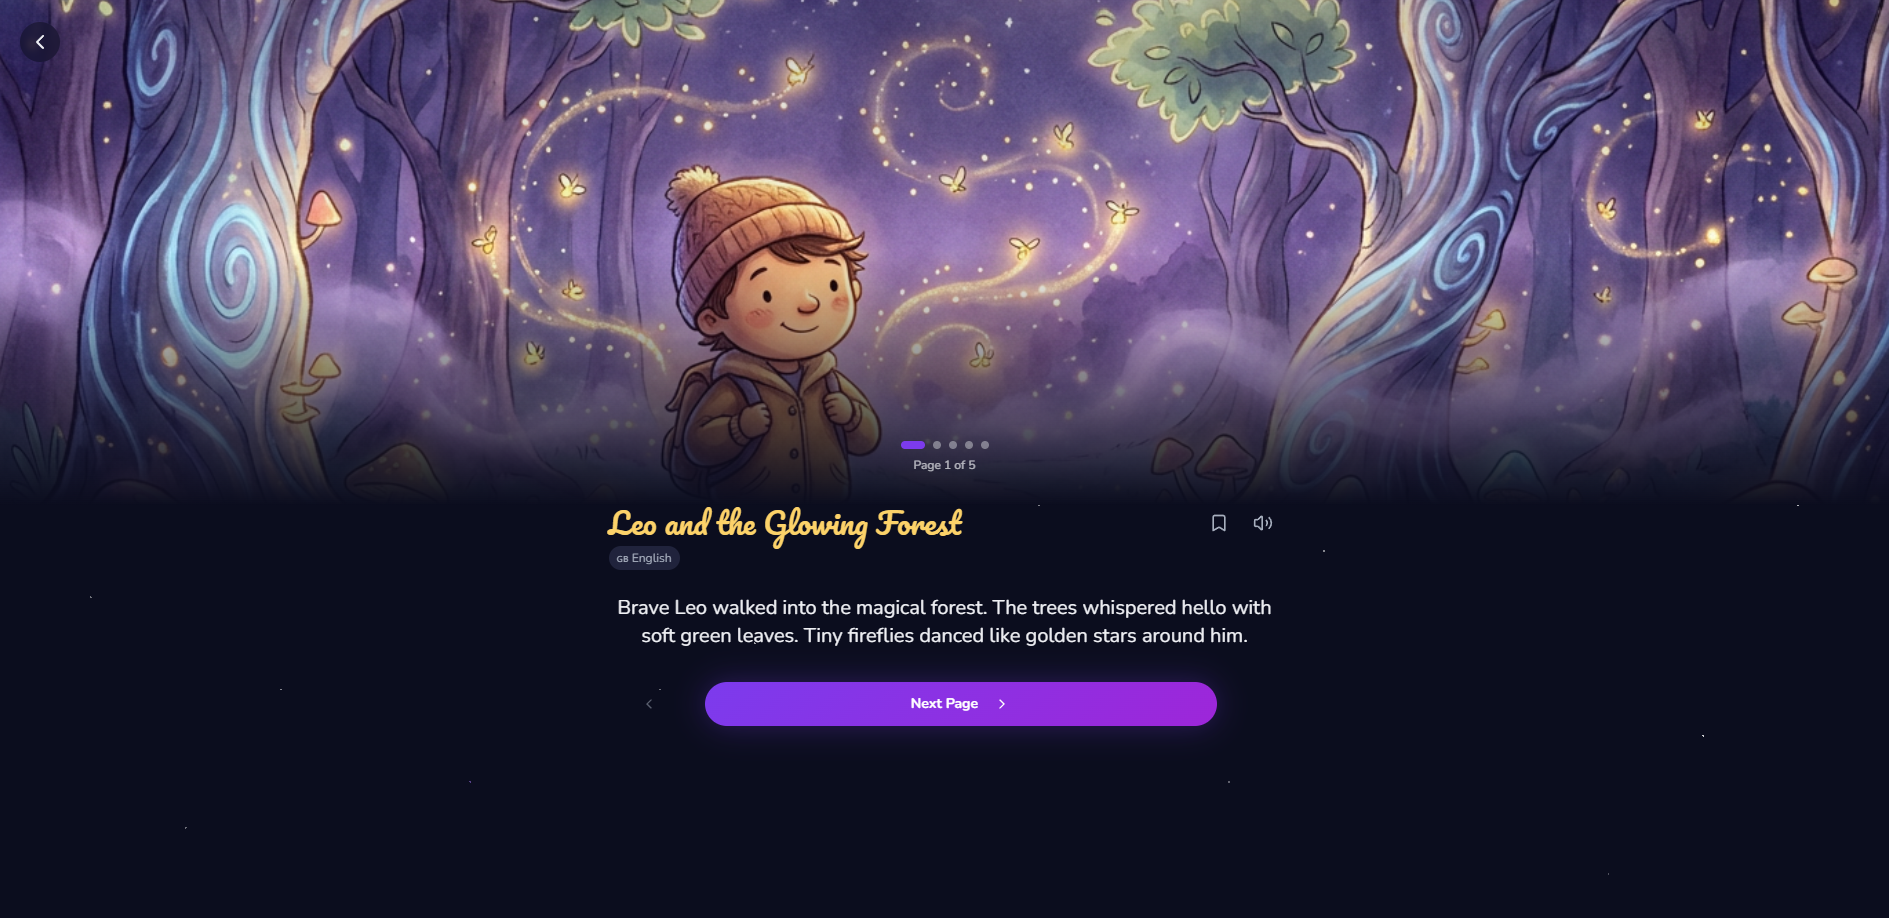Select the active first page indicator
The width and height of the screenshot is (1889, 918).
tap(913, 445)
